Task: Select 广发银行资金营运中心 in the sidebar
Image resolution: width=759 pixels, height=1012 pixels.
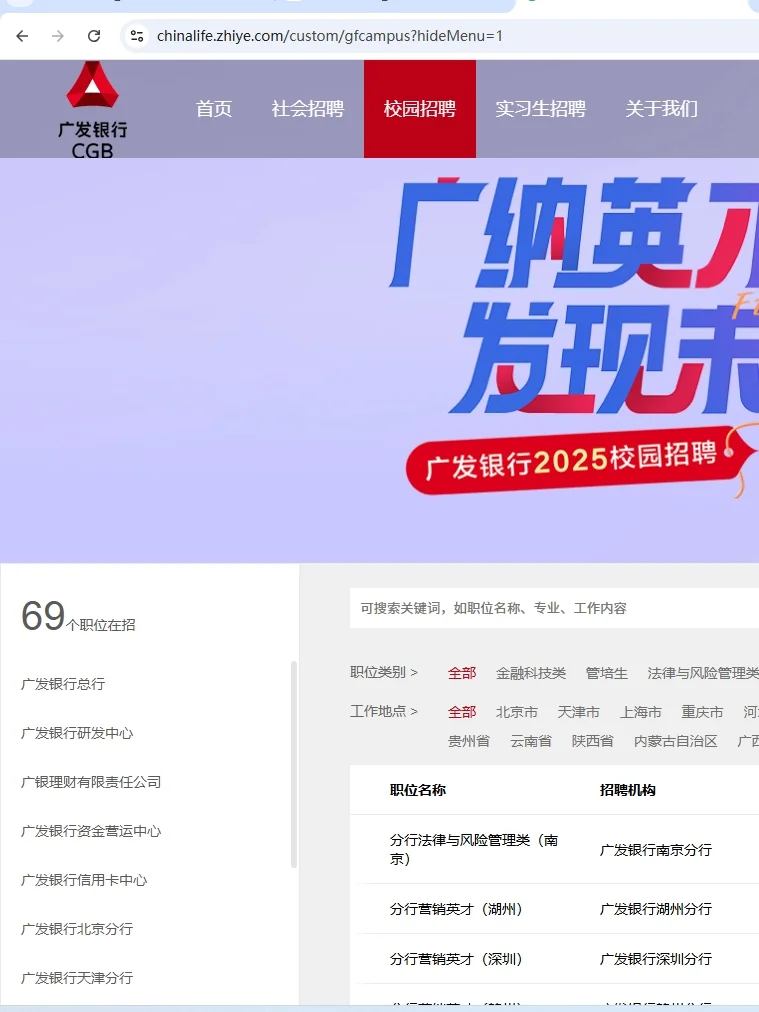Action: 91,831
